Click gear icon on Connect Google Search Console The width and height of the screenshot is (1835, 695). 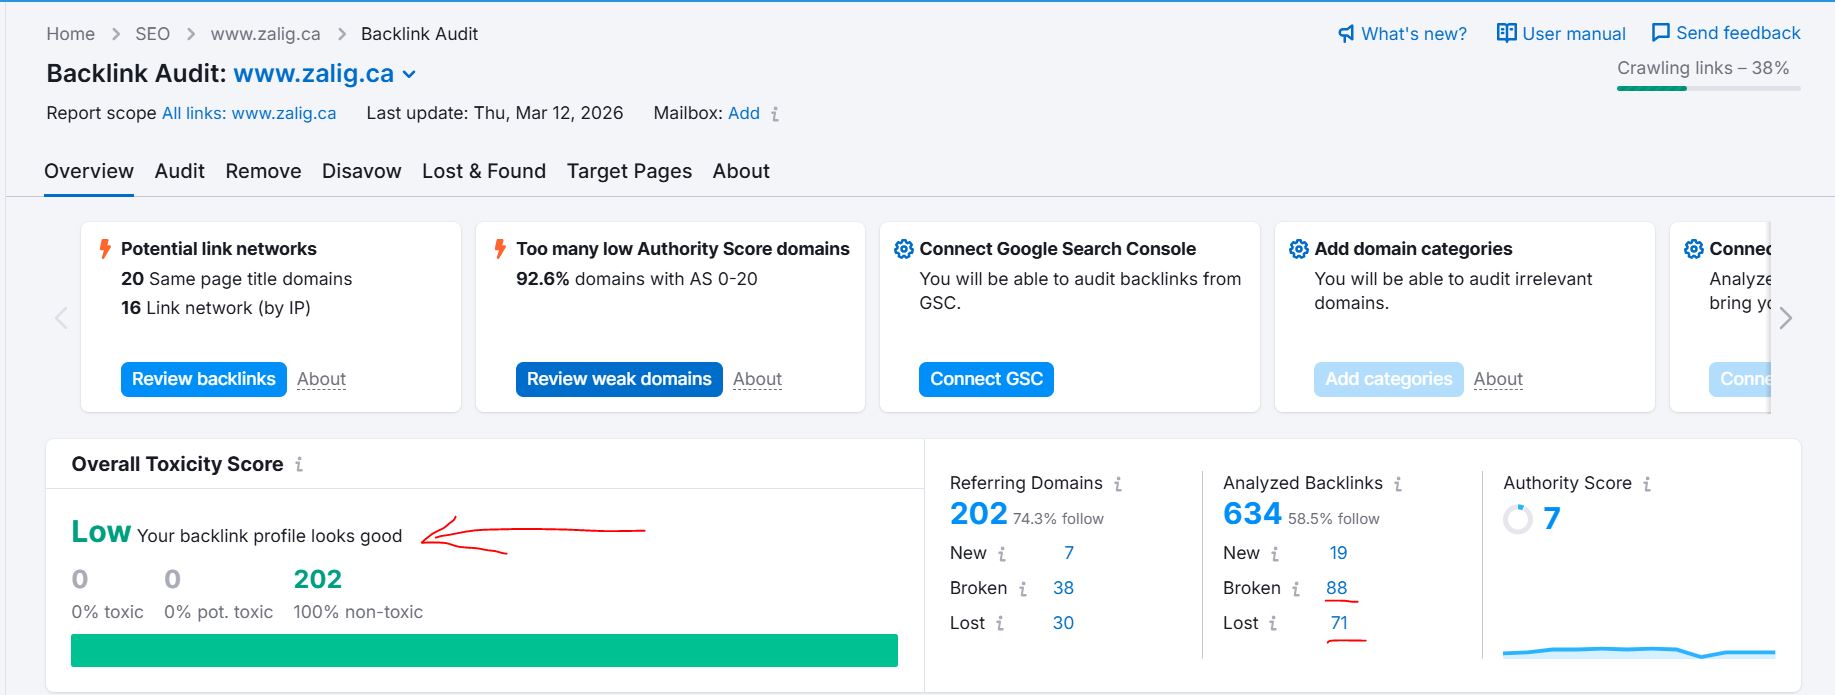point(903,249)
